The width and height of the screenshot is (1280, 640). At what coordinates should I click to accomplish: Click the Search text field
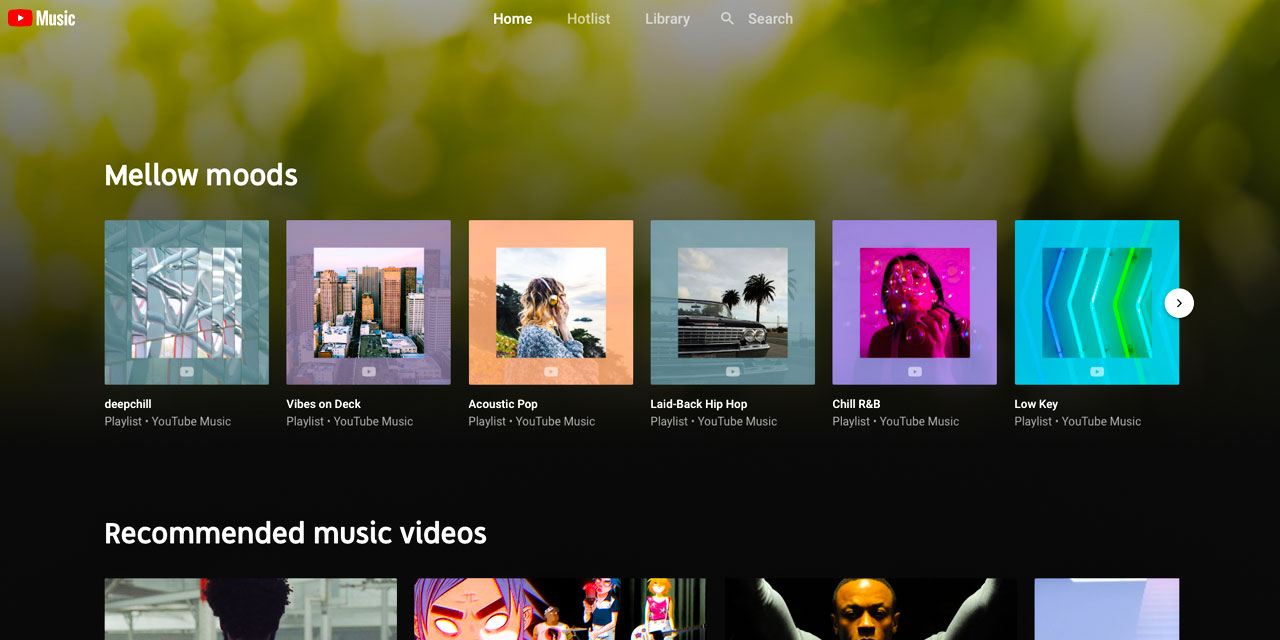click(770, 19)
